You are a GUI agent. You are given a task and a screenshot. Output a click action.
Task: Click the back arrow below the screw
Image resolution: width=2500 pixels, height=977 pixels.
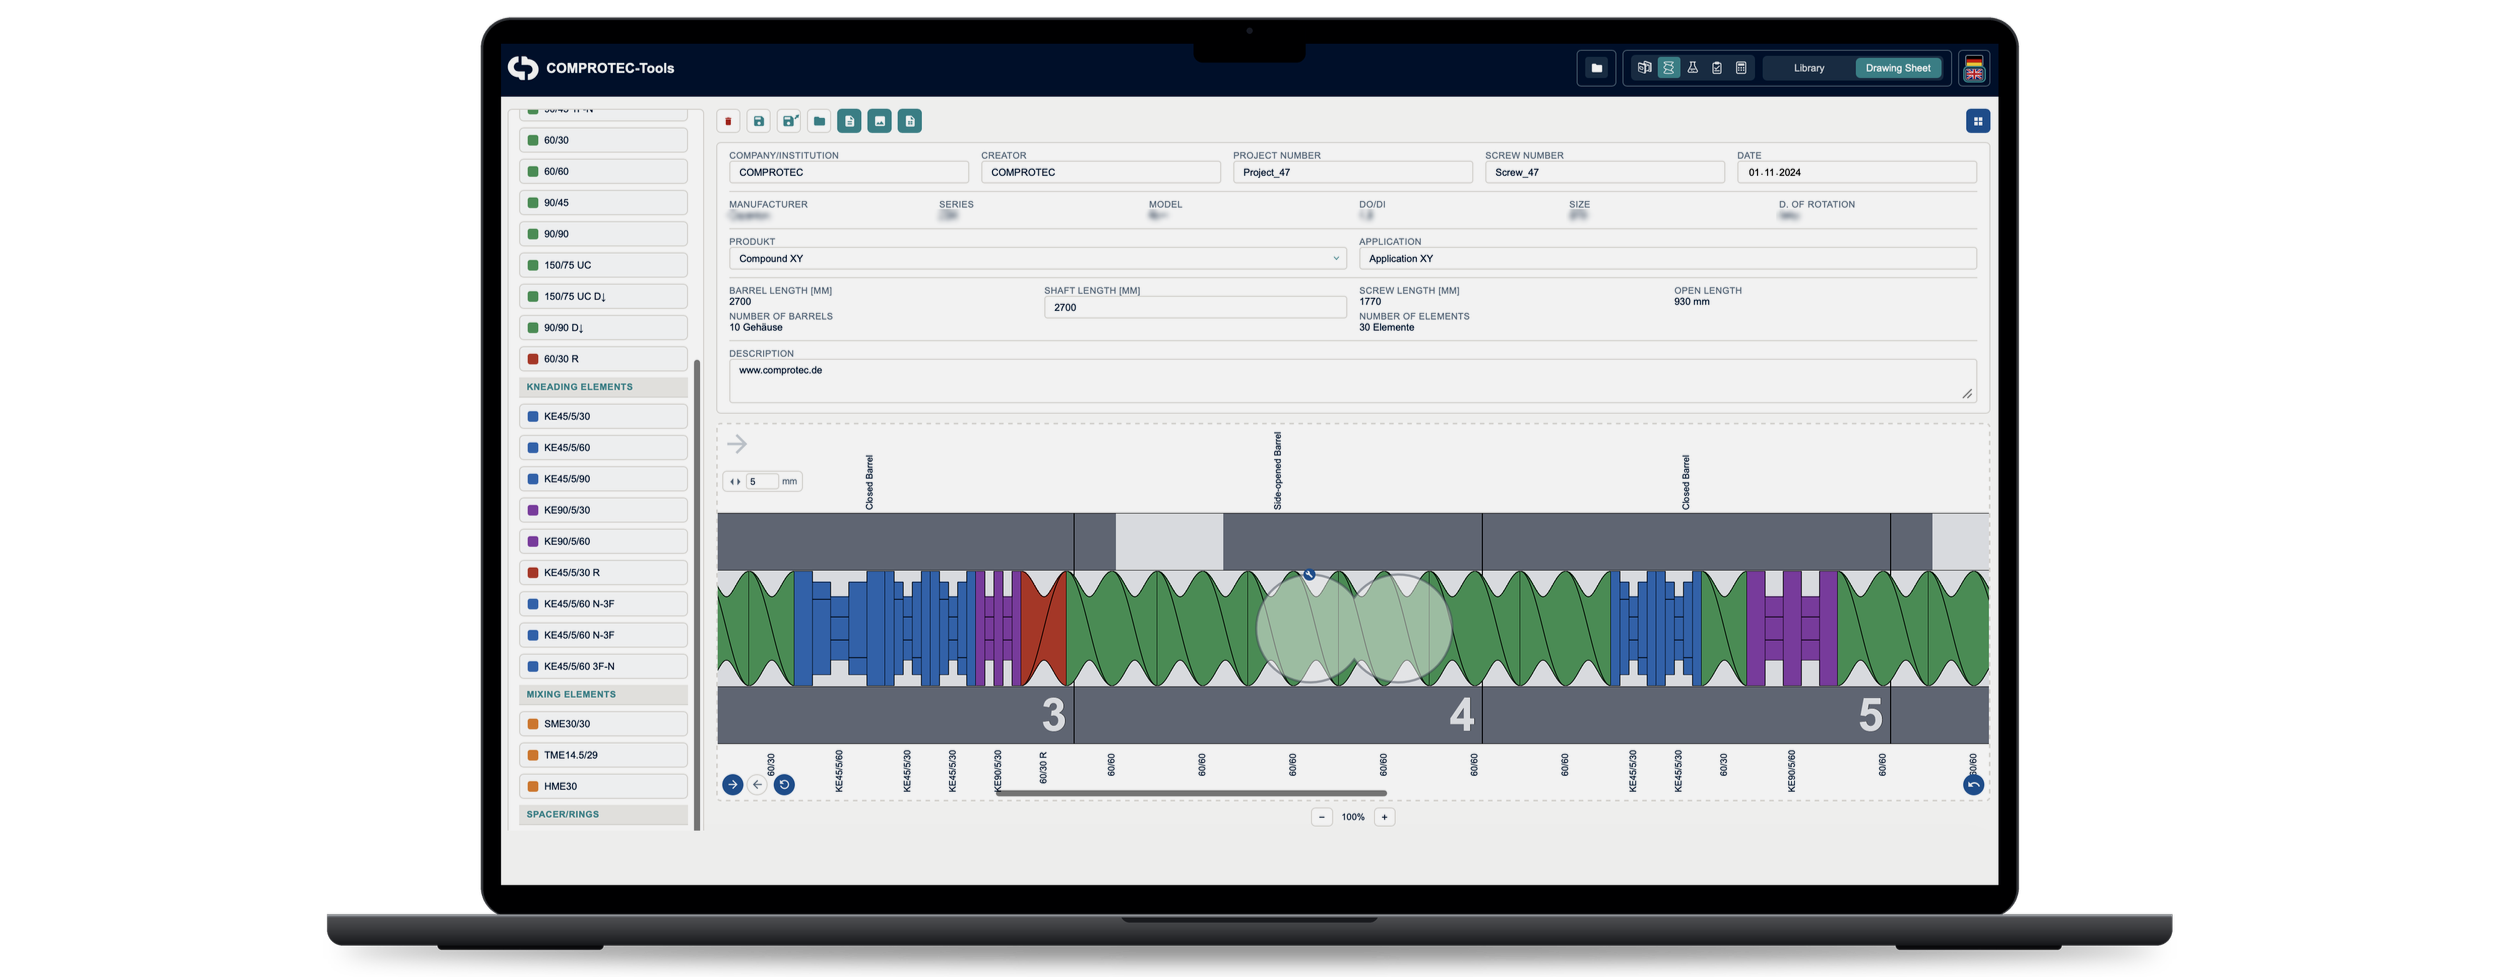click(x=757, y=785)
